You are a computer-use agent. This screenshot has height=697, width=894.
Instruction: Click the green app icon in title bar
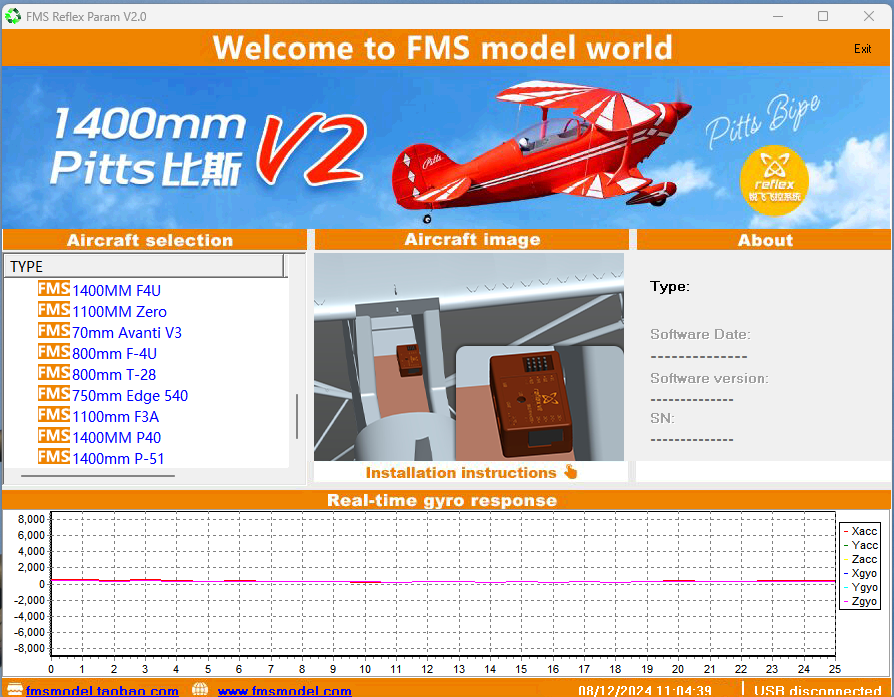point(13,15)
